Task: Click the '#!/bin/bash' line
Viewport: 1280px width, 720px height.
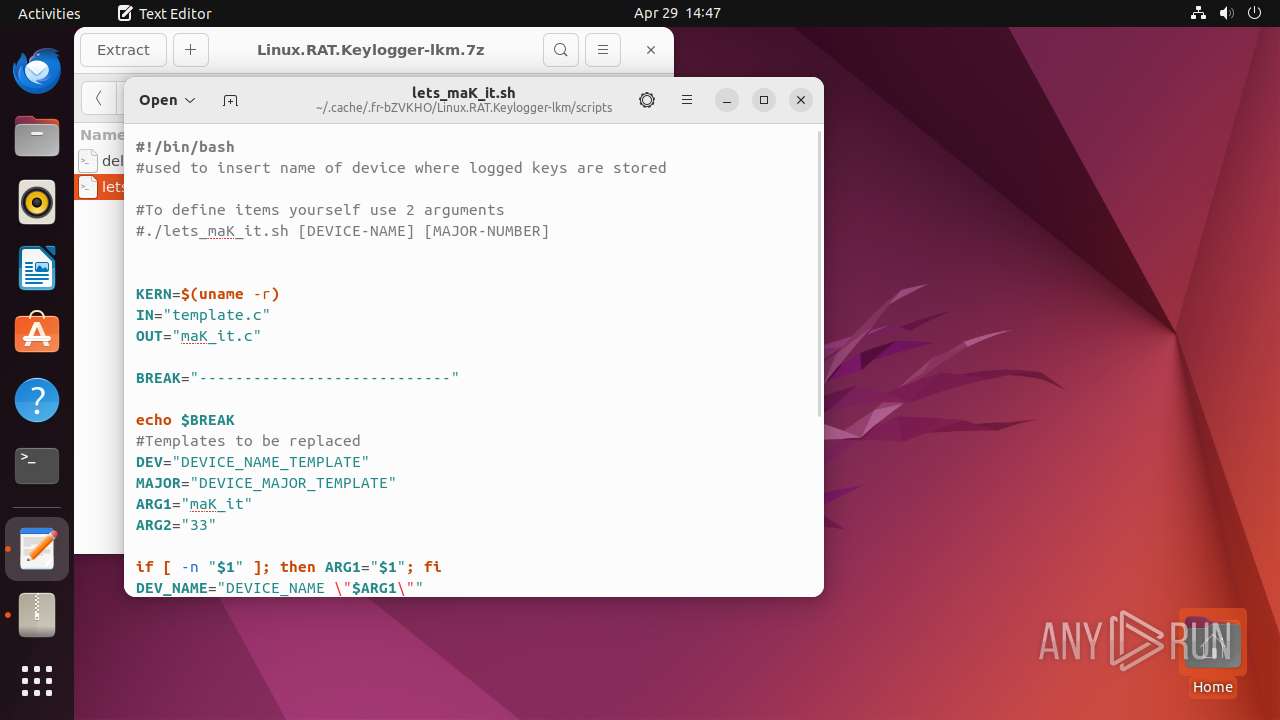Action: [185, 147]
